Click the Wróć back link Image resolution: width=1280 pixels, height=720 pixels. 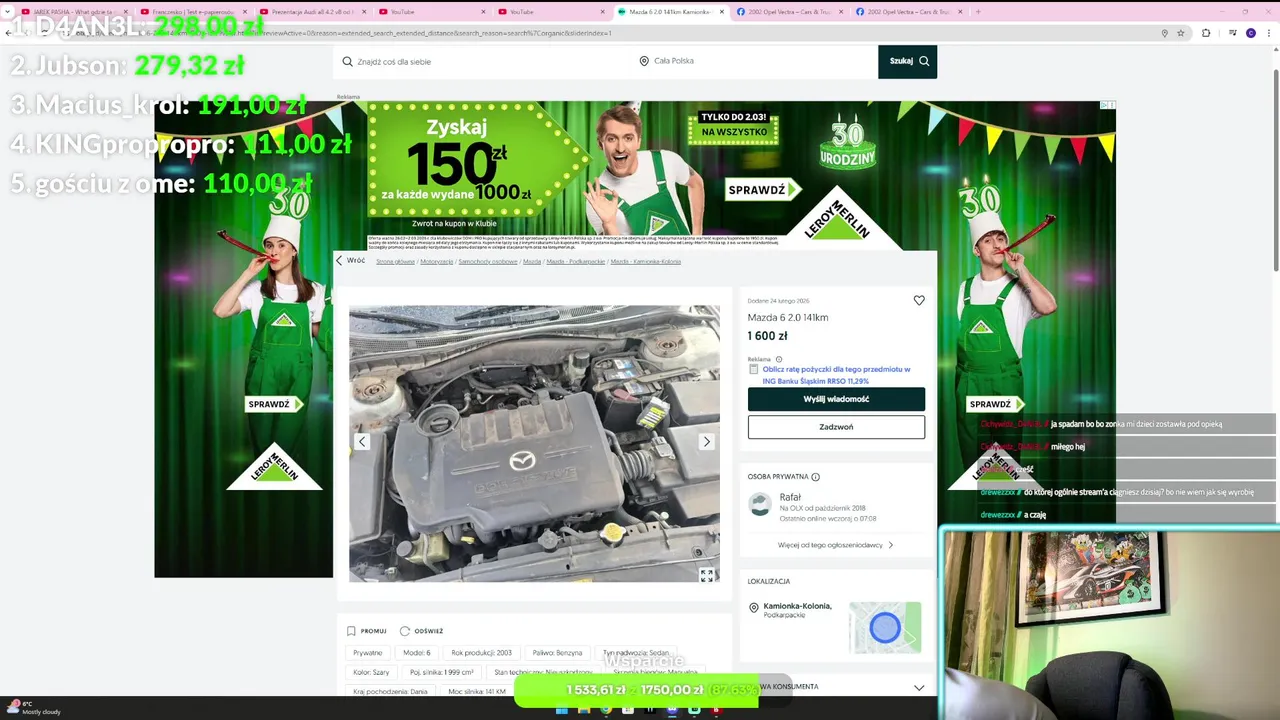(350, 260)
